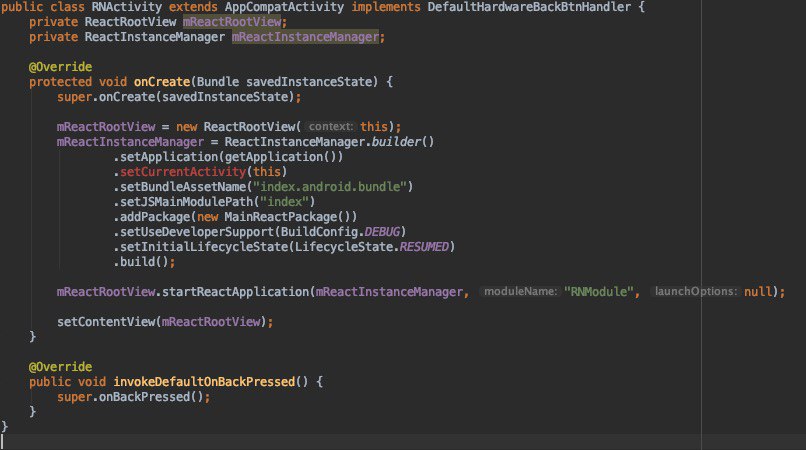Click the "index.android.bundle" string
Viewport: 806px width, 450px height.
pos(329,187)
